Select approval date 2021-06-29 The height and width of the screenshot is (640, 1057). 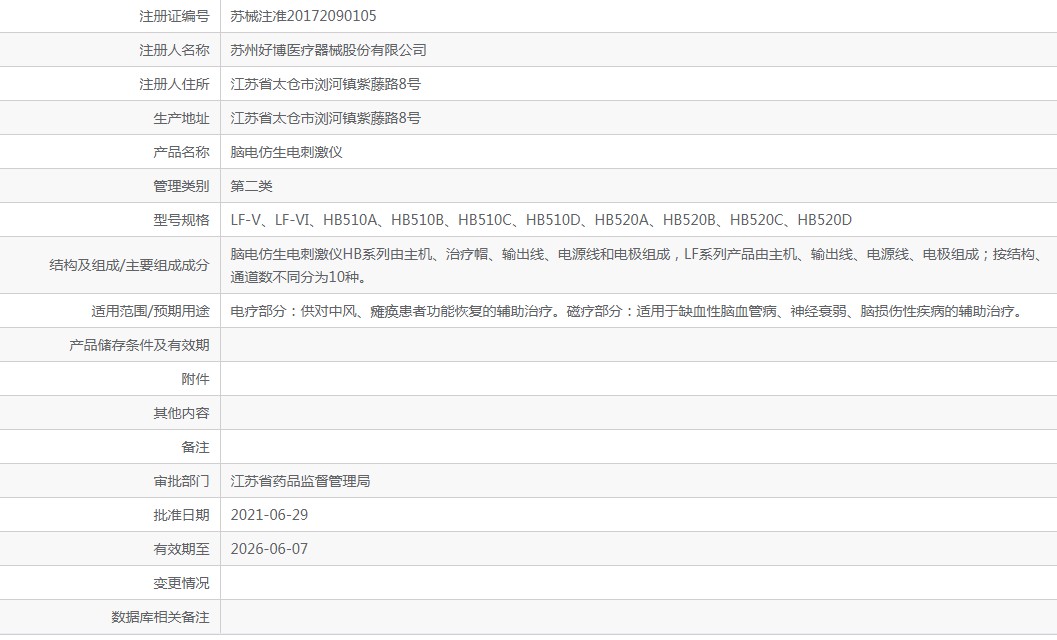point(269,515)
